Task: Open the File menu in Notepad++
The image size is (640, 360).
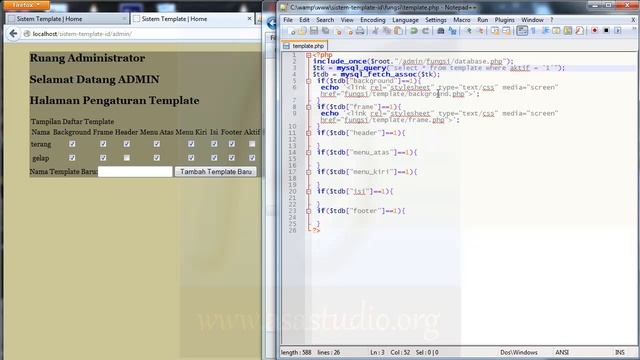Action: pyautogui.click(x=288, y=20)
